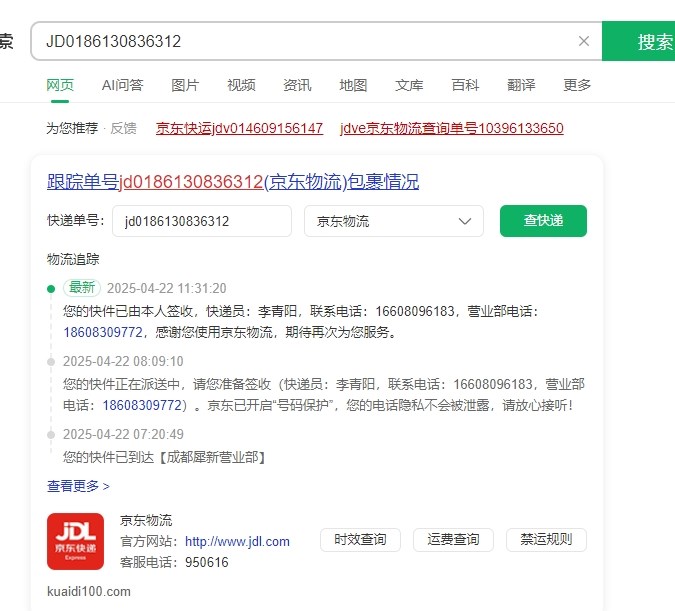The height and width of the screenshot is (611, 675).
Task: Click the gray timeline dot at 07:20:49
Action: tap(51, 435)
